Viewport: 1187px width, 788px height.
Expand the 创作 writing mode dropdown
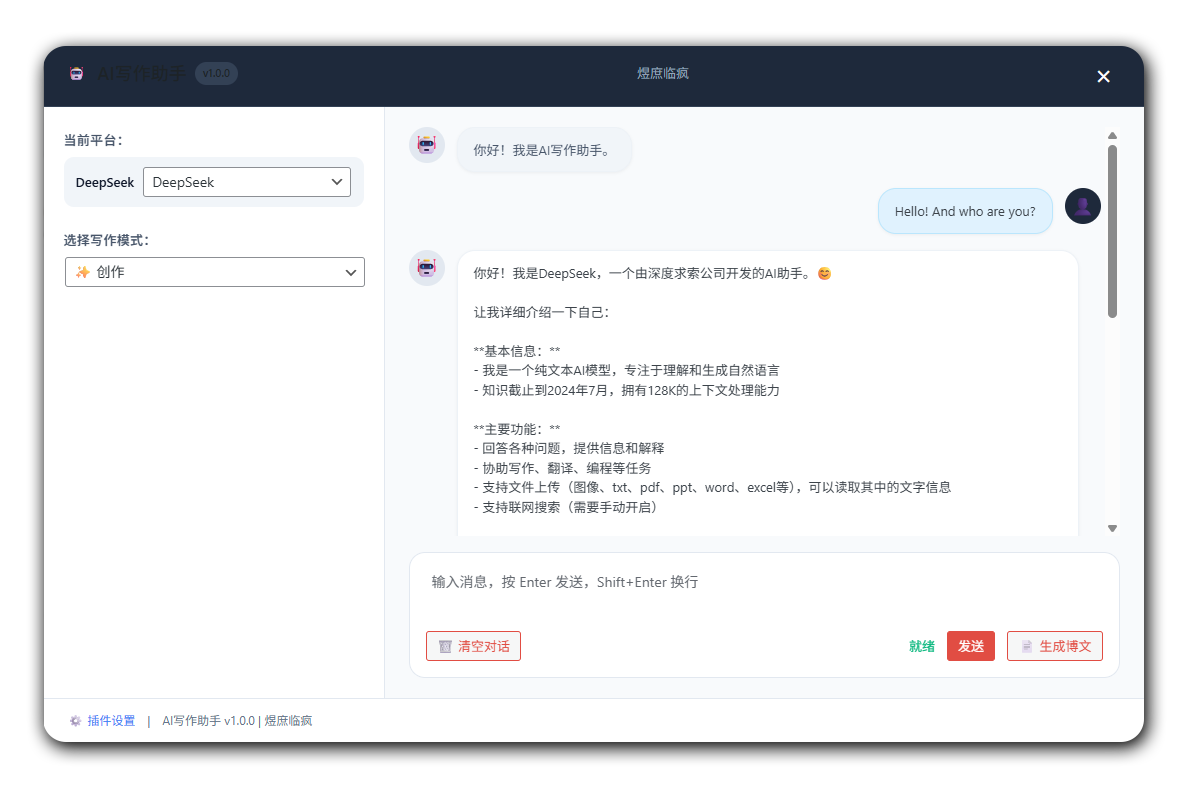215,272
